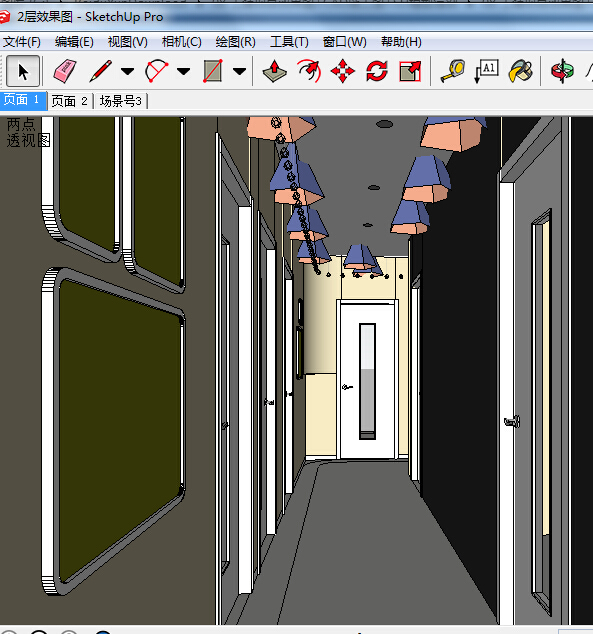Expand the shape tool dropdown arrow
The height and width of the screenshot is (634, 593).
239,72
